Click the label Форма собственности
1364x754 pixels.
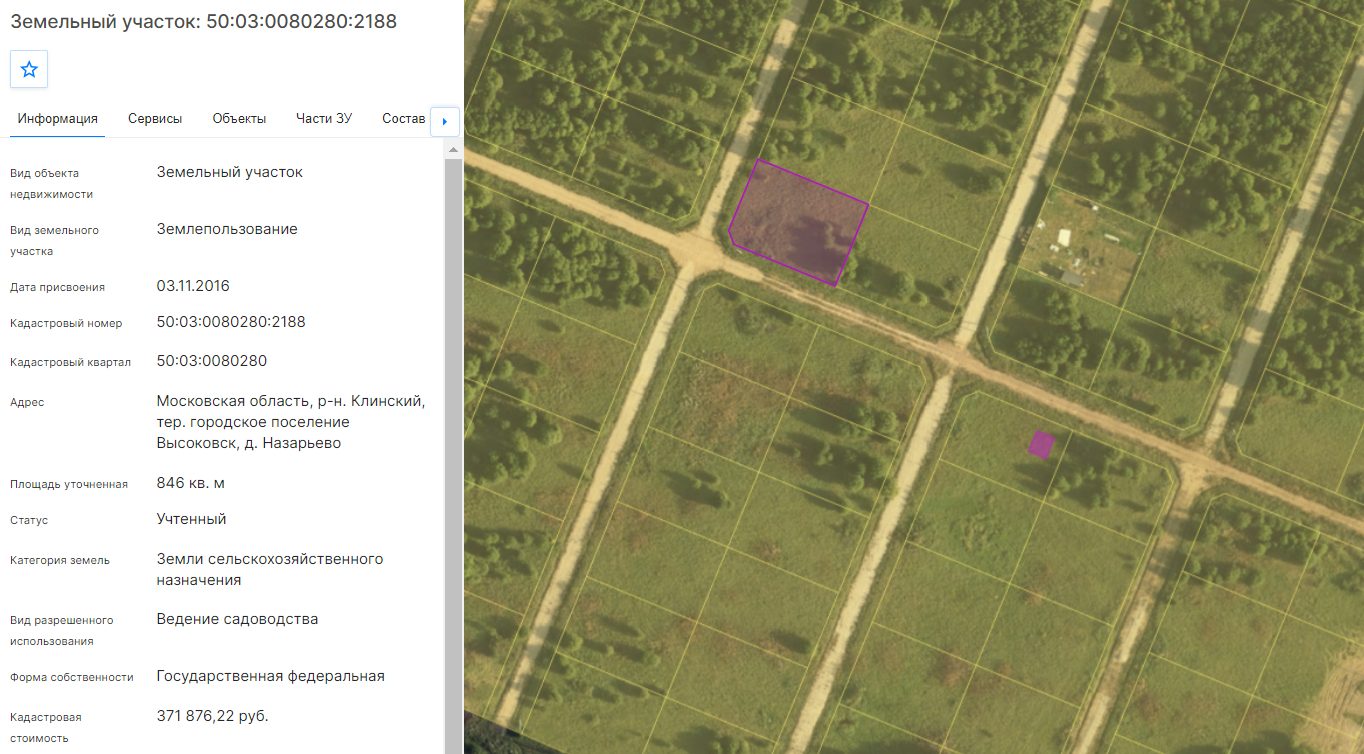coord(71,677)
